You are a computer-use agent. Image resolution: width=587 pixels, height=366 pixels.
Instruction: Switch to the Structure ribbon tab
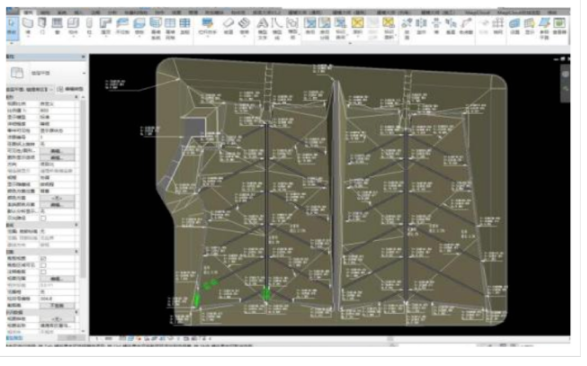45,12
